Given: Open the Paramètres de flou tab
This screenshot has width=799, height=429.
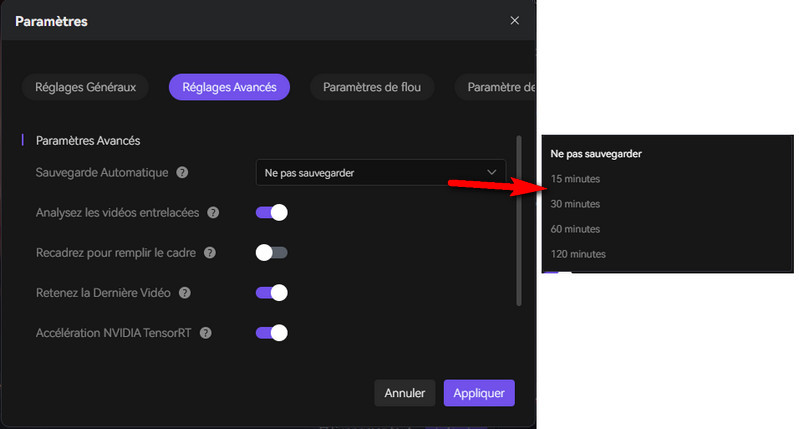Looking at the screenshot, I should coord(372,87).
